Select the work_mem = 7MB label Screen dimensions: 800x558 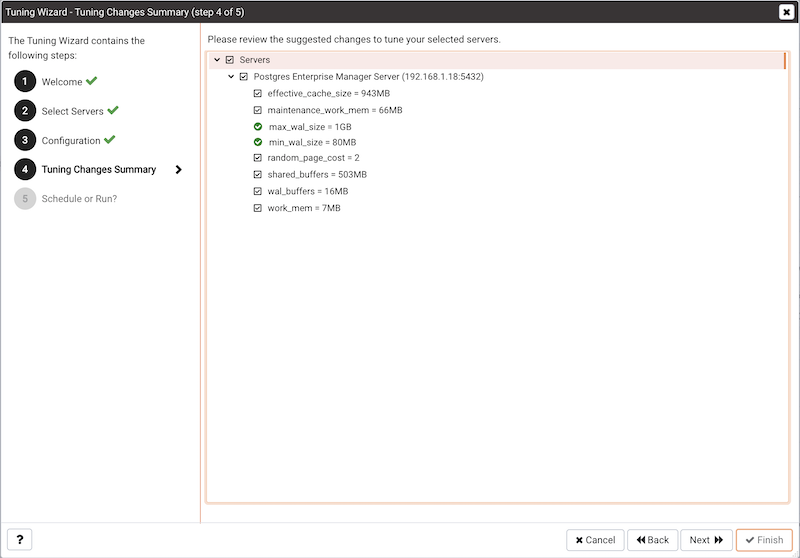[x=304, y=208]
